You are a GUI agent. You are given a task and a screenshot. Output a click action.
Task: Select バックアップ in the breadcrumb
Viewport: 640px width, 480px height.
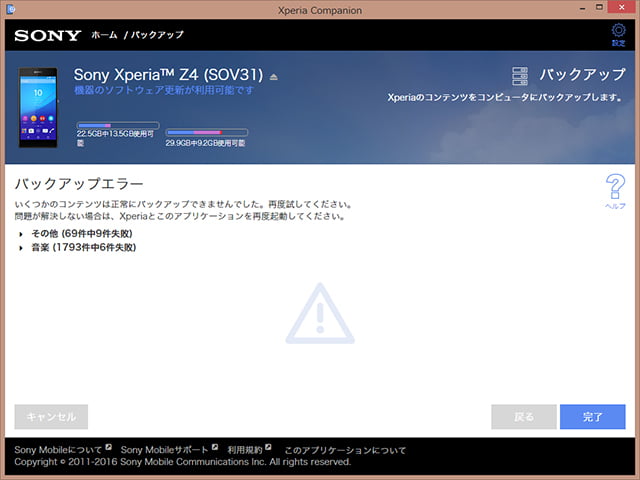point(157,36)
